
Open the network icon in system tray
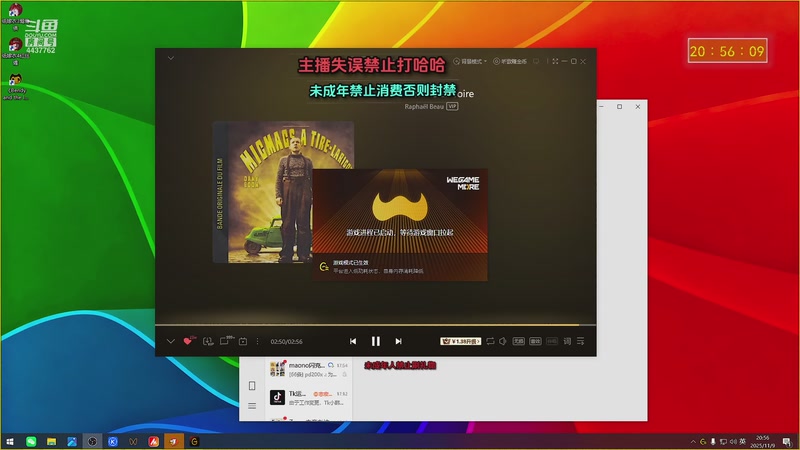point(723,442)
